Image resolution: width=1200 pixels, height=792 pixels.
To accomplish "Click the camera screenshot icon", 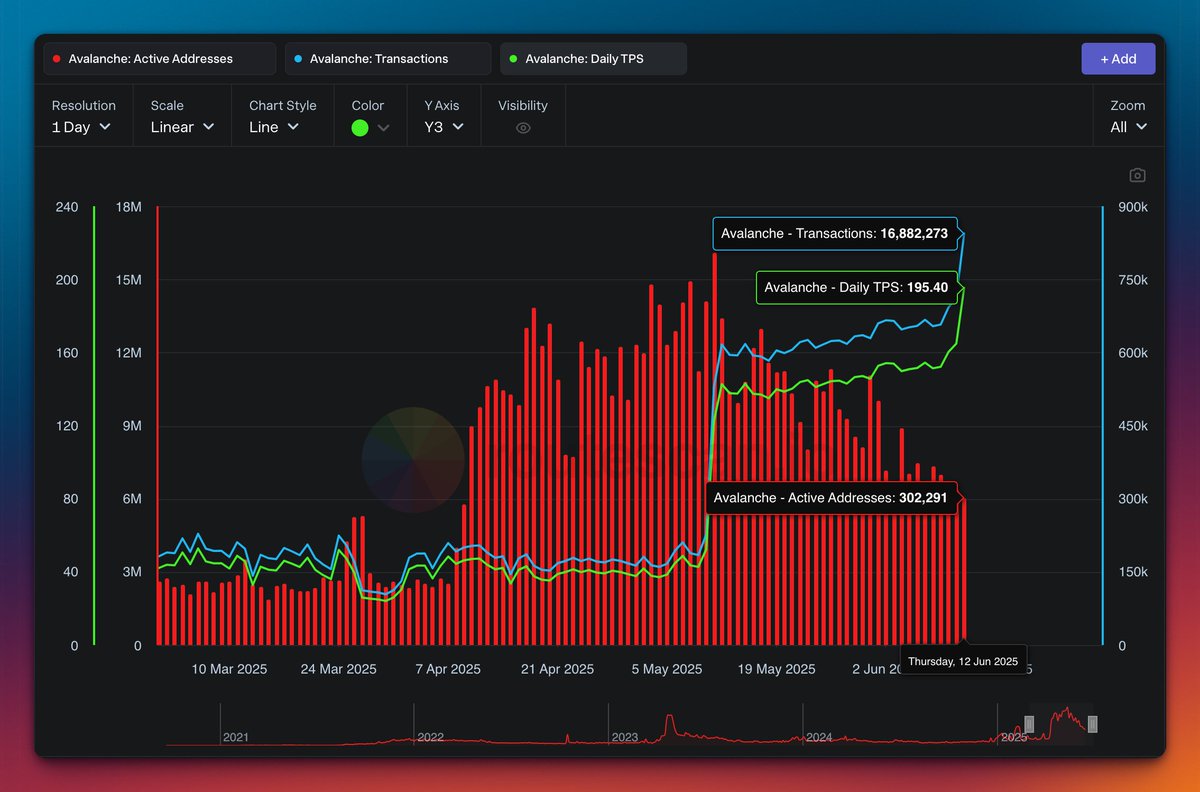I will (x=1137, y=175).
